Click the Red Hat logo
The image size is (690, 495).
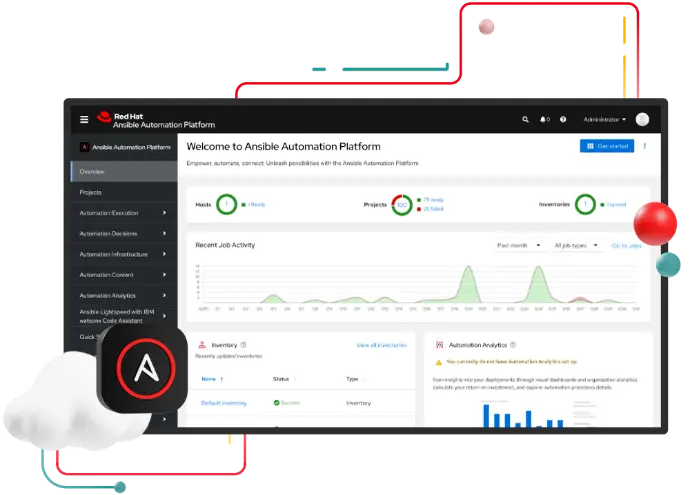(x=104, y=117)
